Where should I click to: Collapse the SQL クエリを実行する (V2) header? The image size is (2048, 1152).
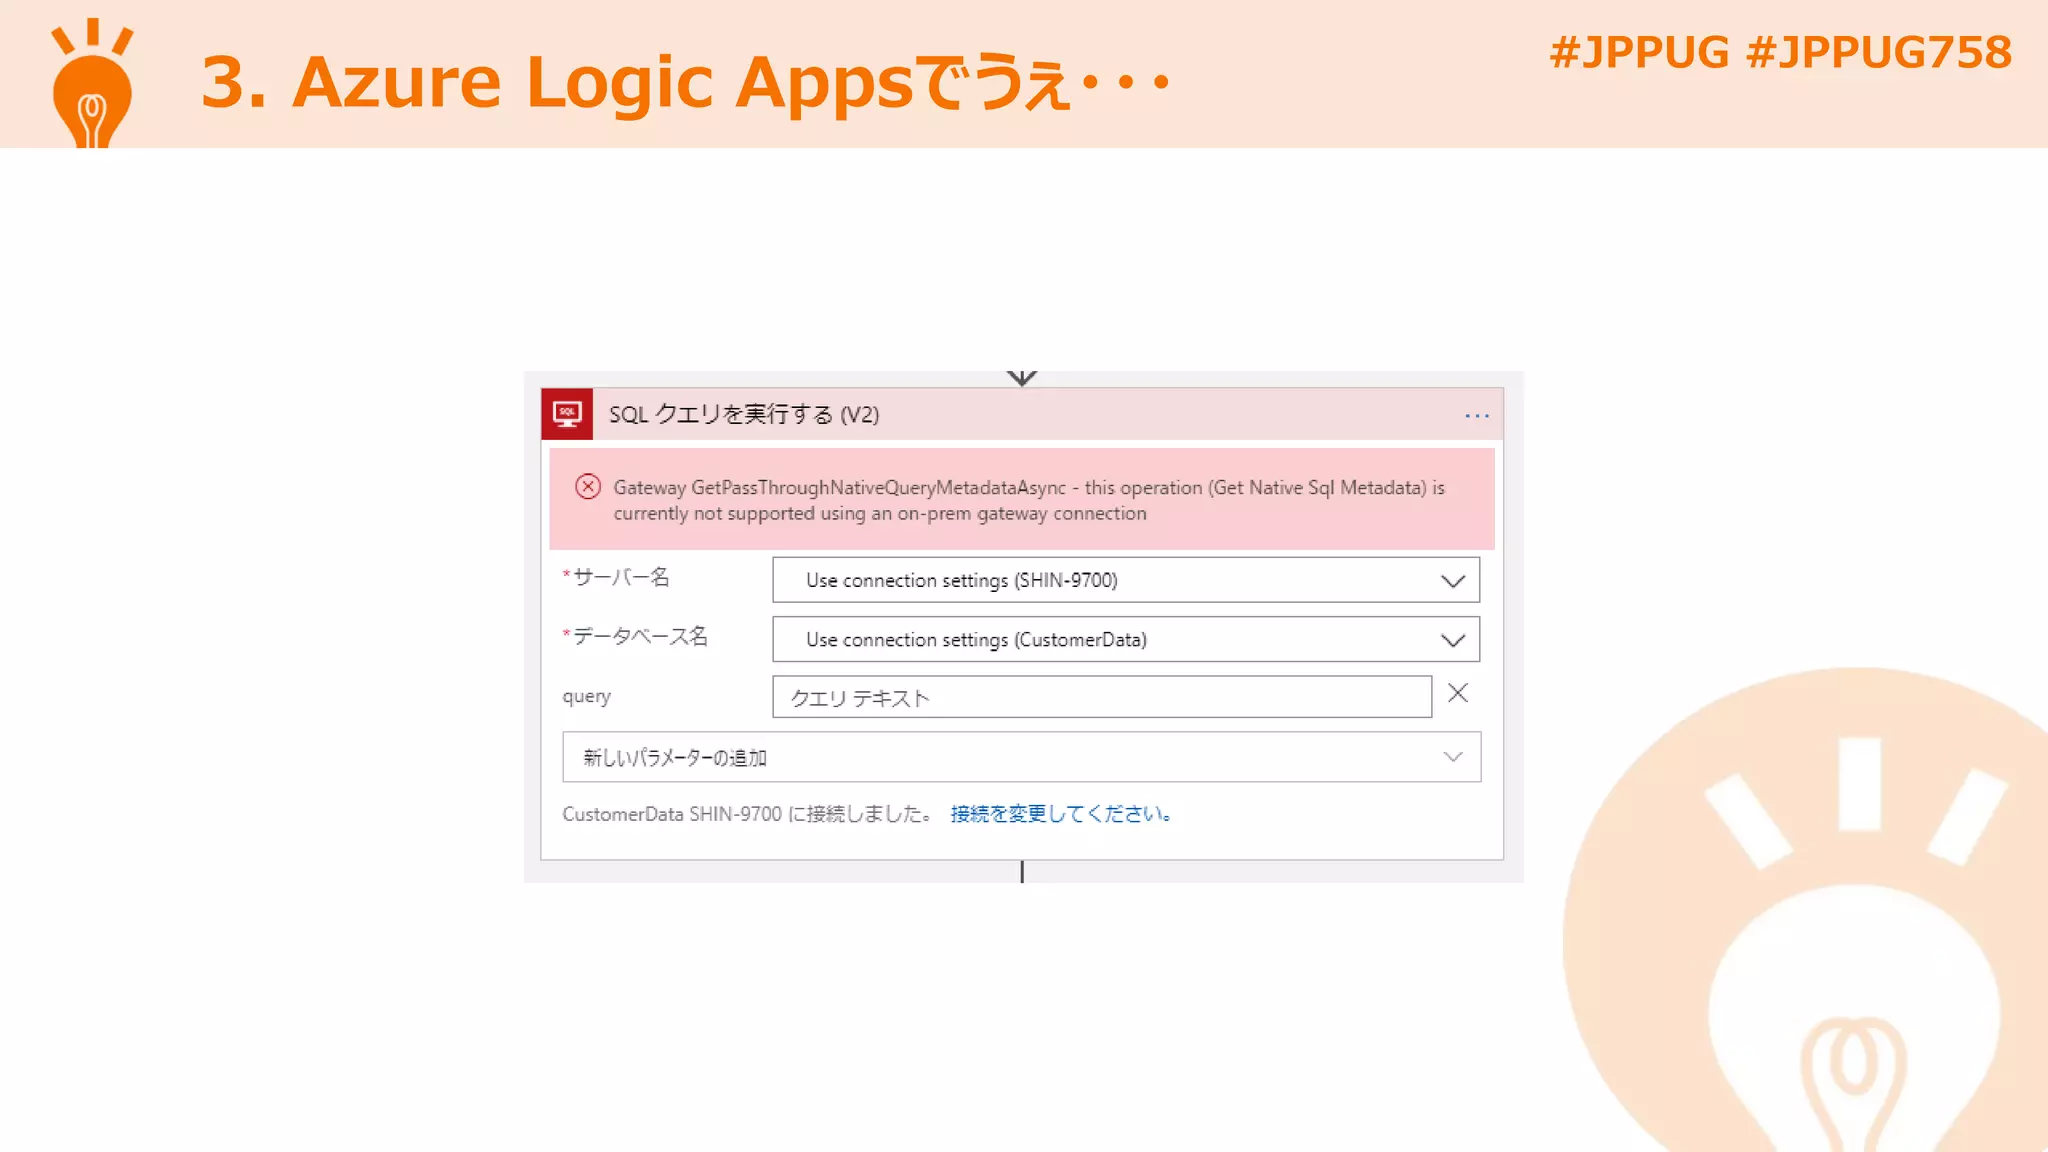(744, 414)
